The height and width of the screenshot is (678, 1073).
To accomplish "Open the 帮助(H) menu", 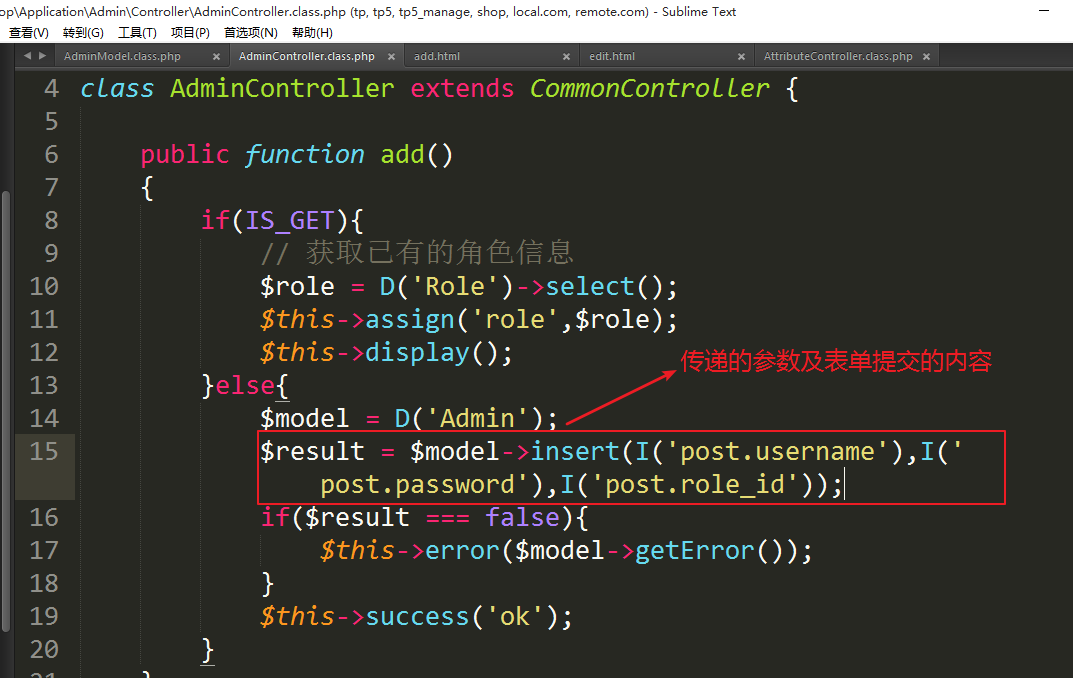I will (312, 33).
